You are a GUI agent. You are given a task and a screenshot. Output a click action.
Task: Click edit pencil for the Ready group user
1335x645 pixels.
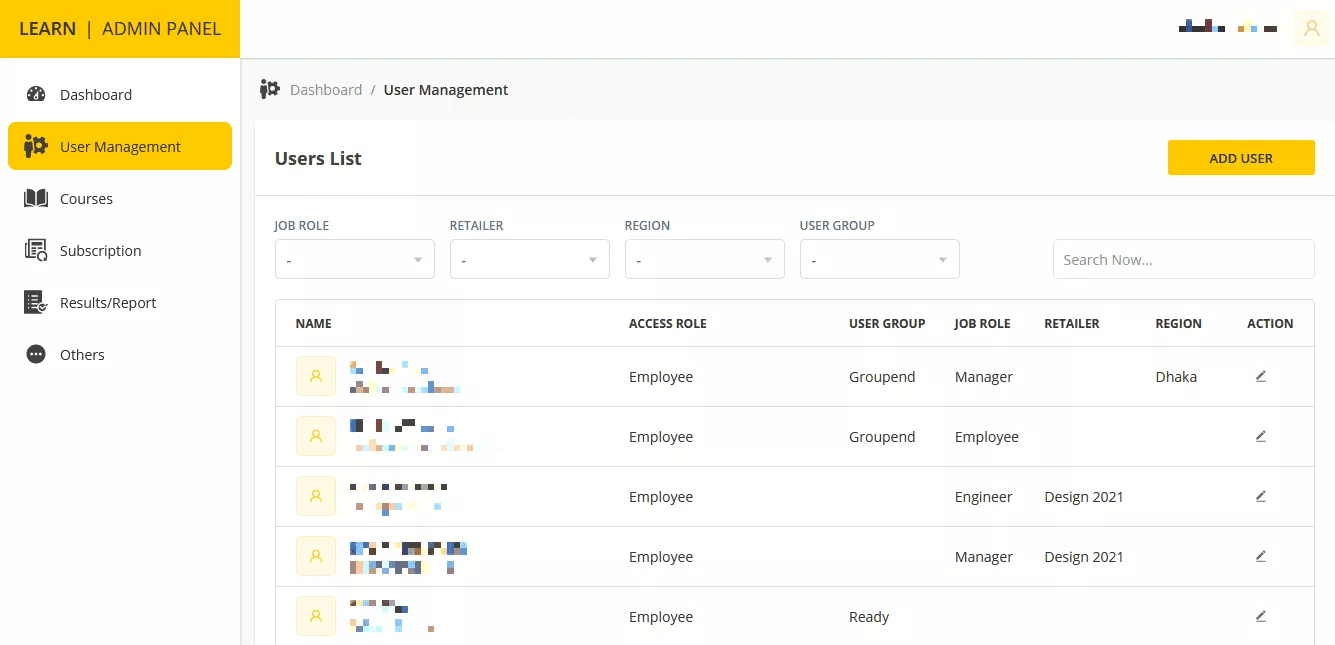pyautogui.click(x=1260, y=617)
